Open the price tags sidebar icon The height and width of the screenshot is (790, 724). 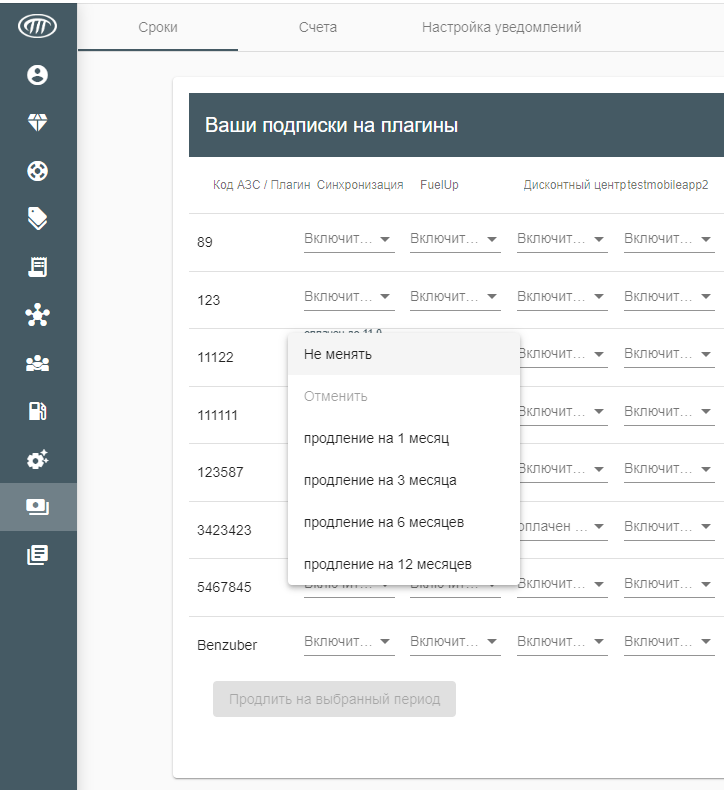click(x=37, y=219)
